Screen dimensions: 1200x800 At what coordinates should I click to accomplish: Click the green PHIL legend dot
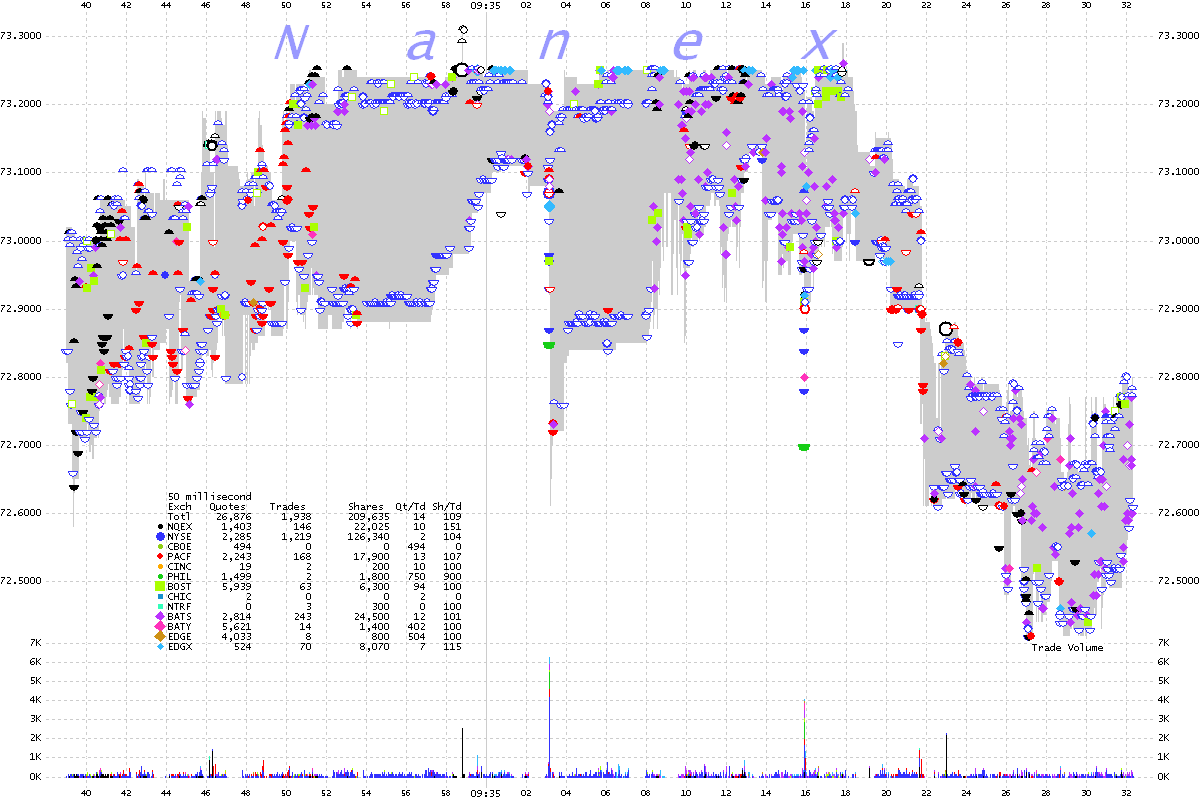pyautogui.click(x=160, y=574)
